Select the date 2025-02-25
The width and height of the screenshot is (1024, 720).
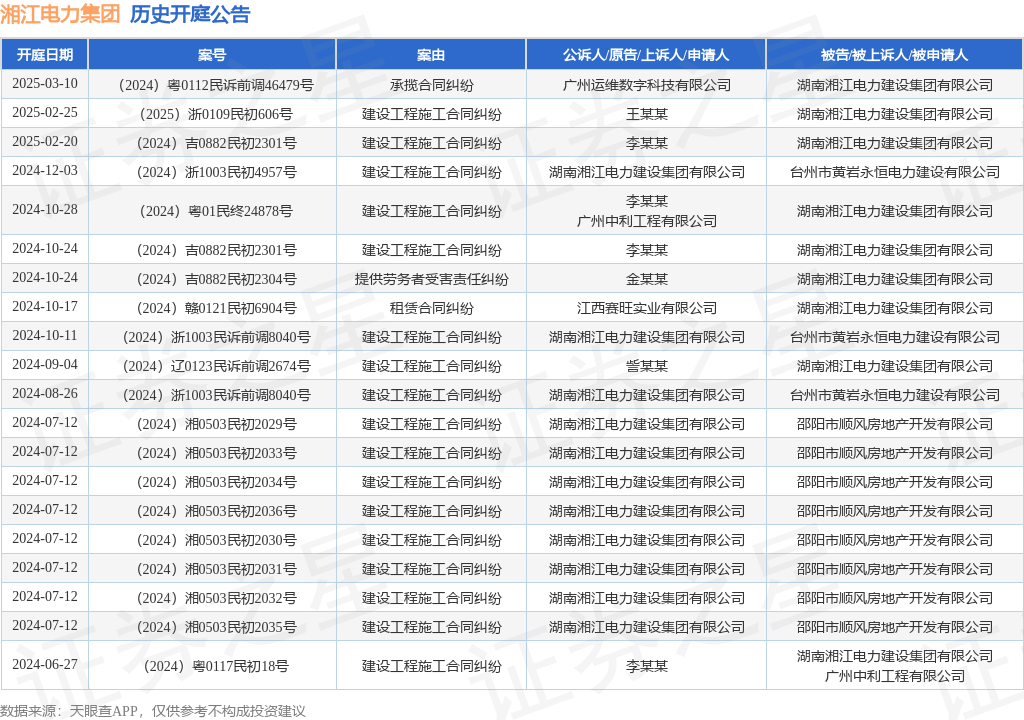(44, 112)
